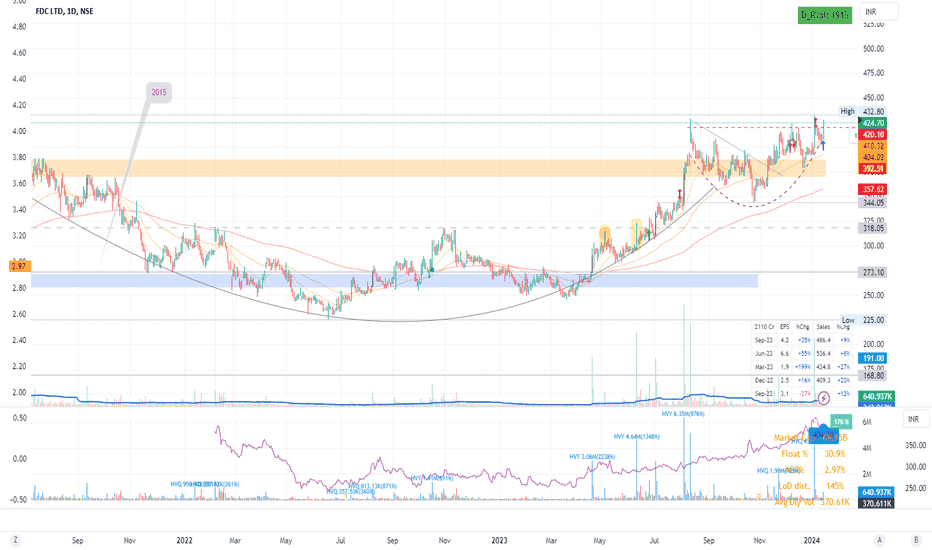Click the orange 2.97 label on left scale
The image size is (932, 550).
(x=19, y=266)
